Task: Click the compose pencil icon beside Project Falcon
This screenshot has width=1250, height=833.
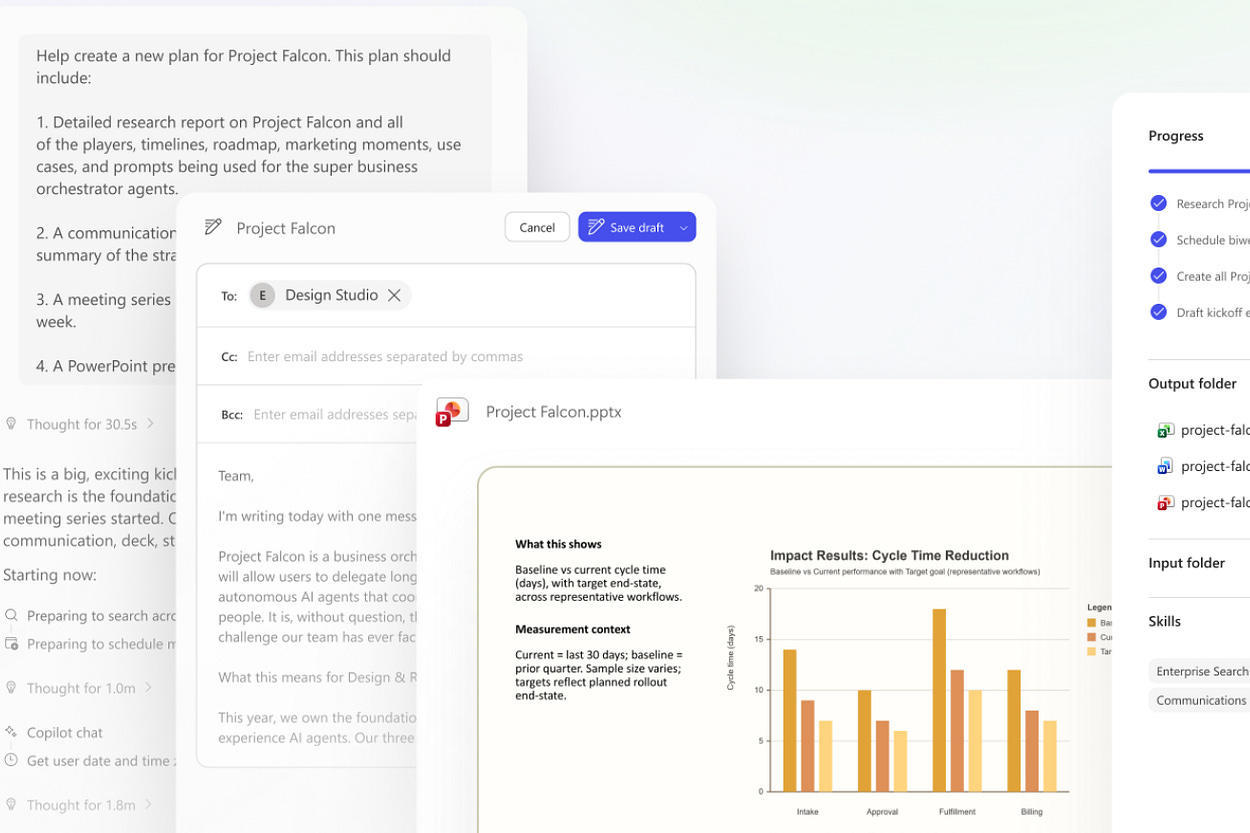Action: pyautogui.click(x=213, y=227)
